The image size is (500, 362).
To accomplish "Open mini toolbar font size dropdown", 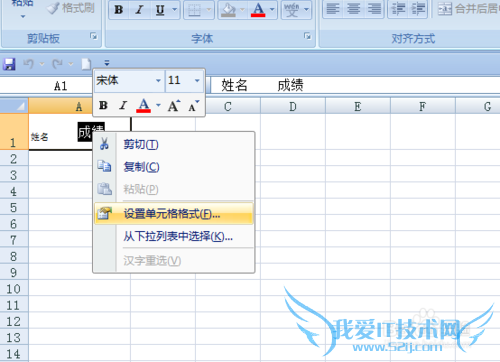I will click(x=197, y=81).
